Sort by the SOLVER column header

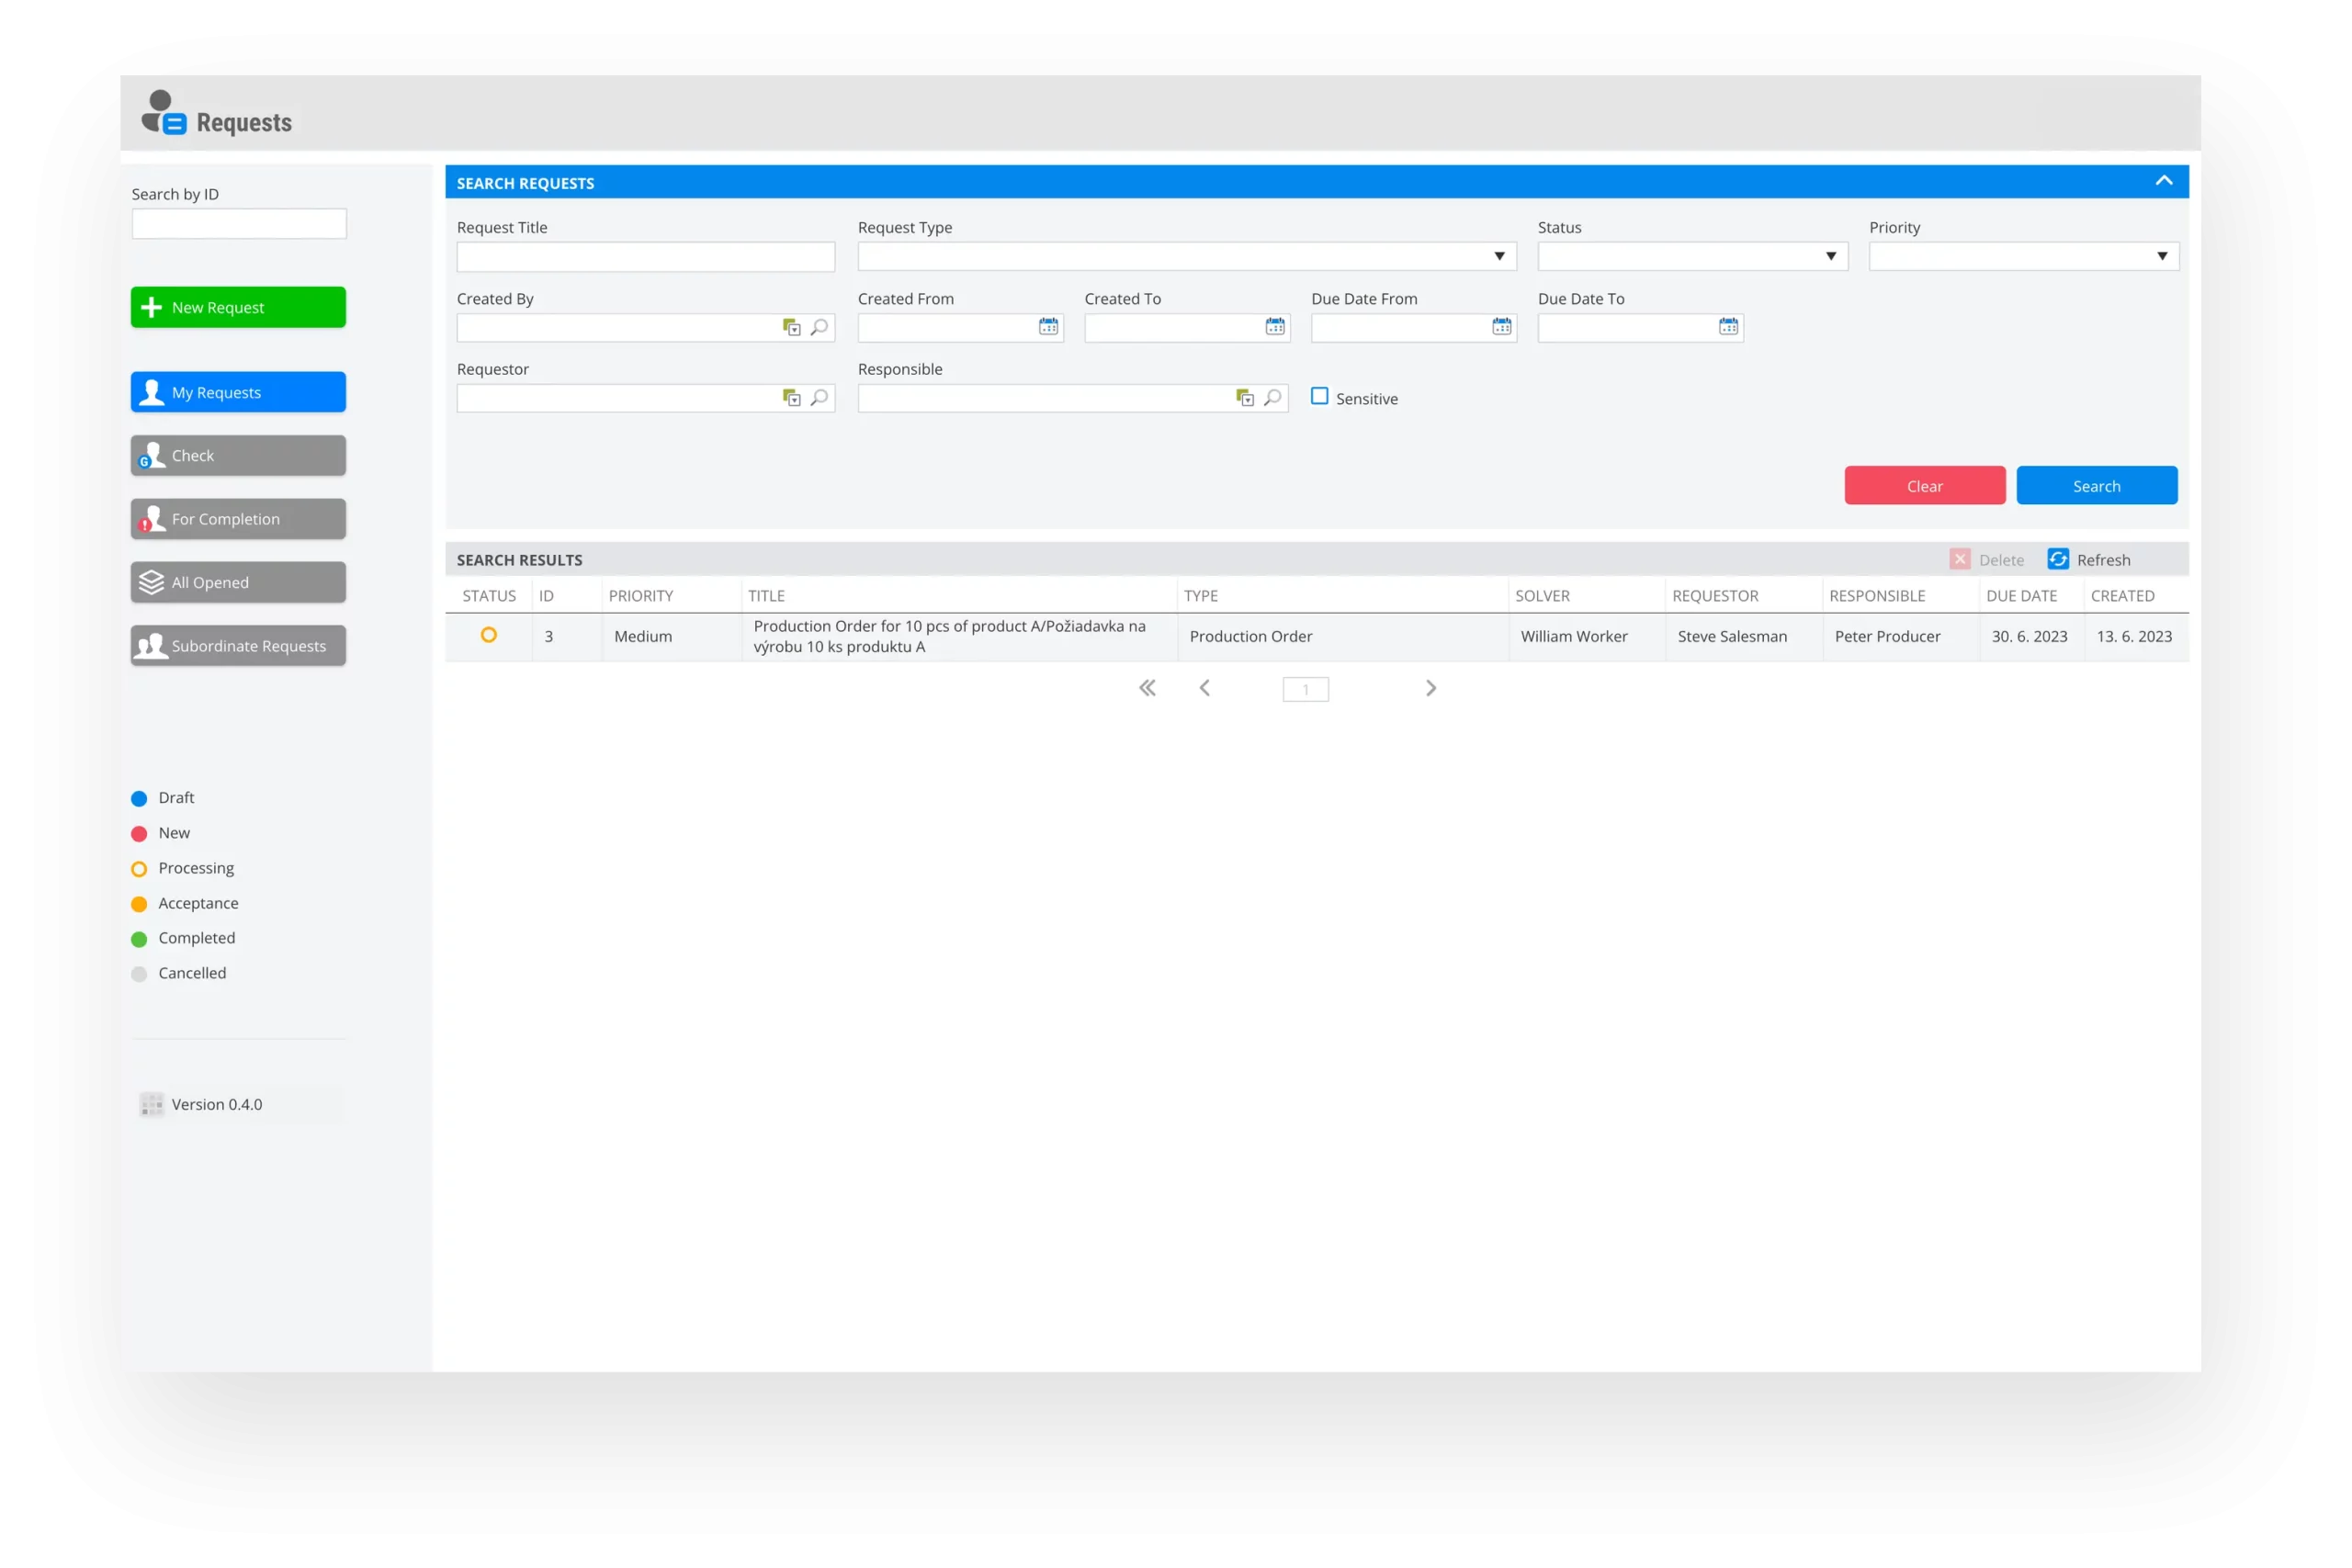click(x=1543, y=596)
